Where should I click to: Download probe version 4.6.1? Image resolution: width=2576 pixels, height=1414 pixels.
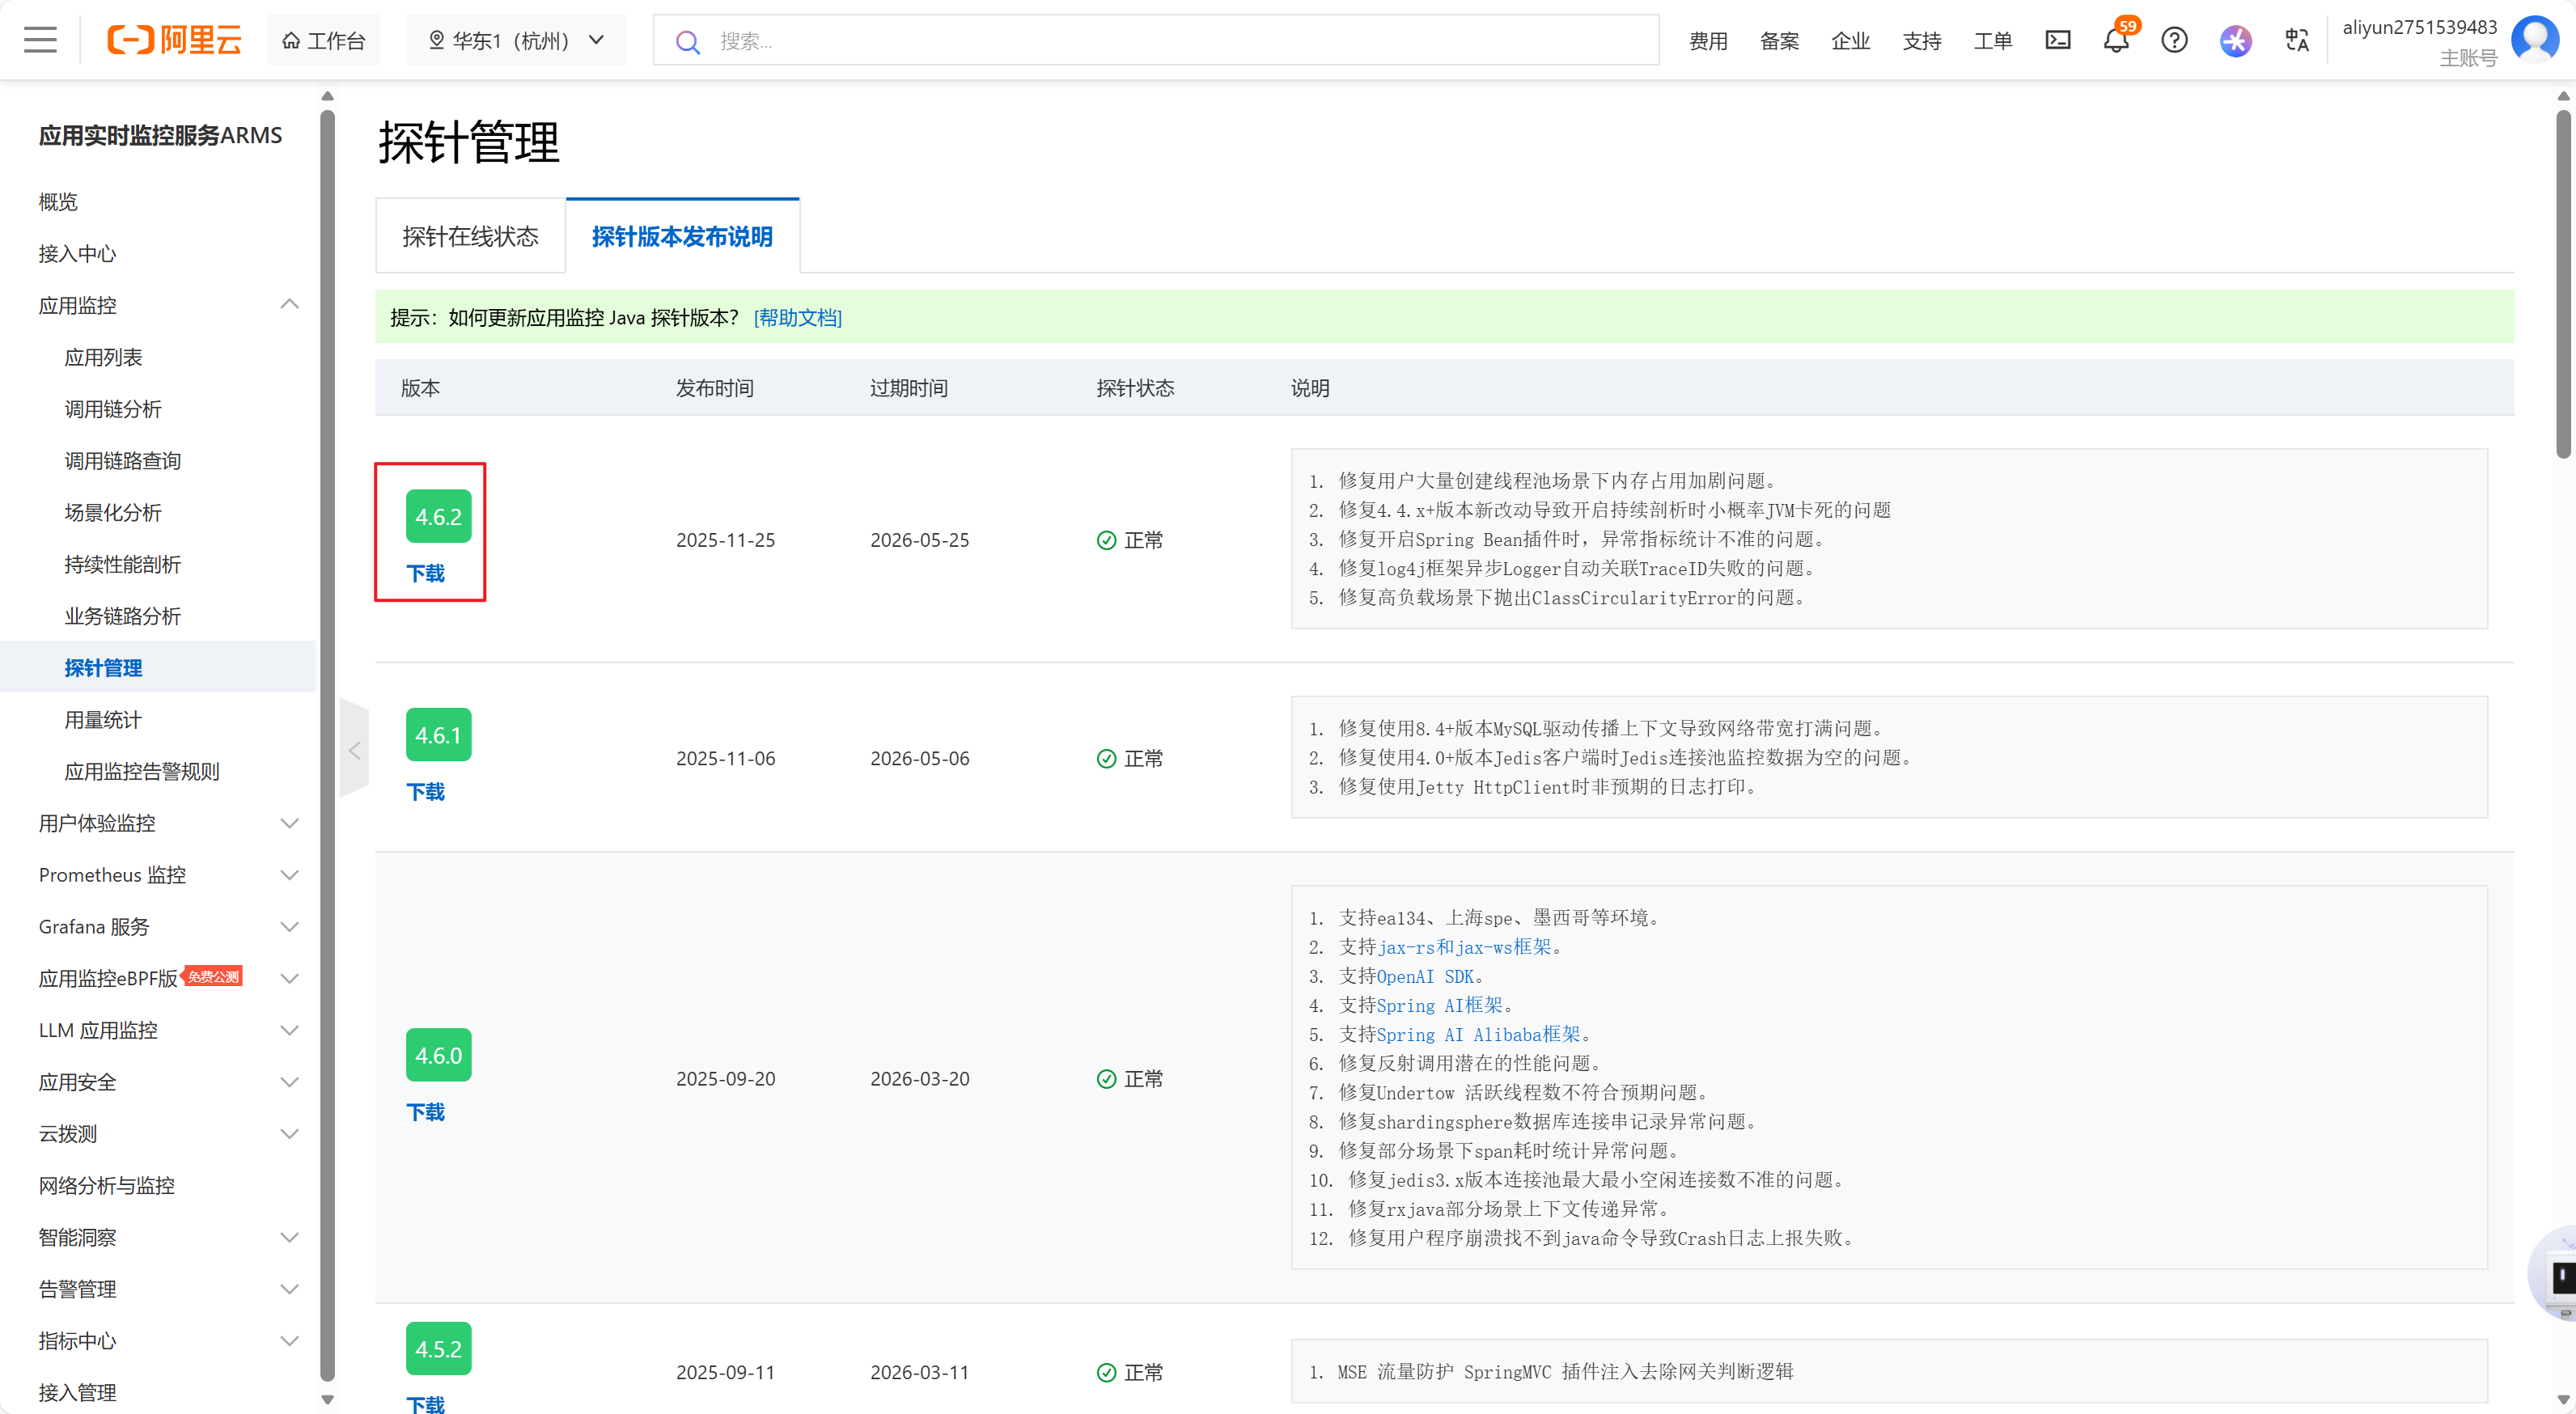point(425,792)
